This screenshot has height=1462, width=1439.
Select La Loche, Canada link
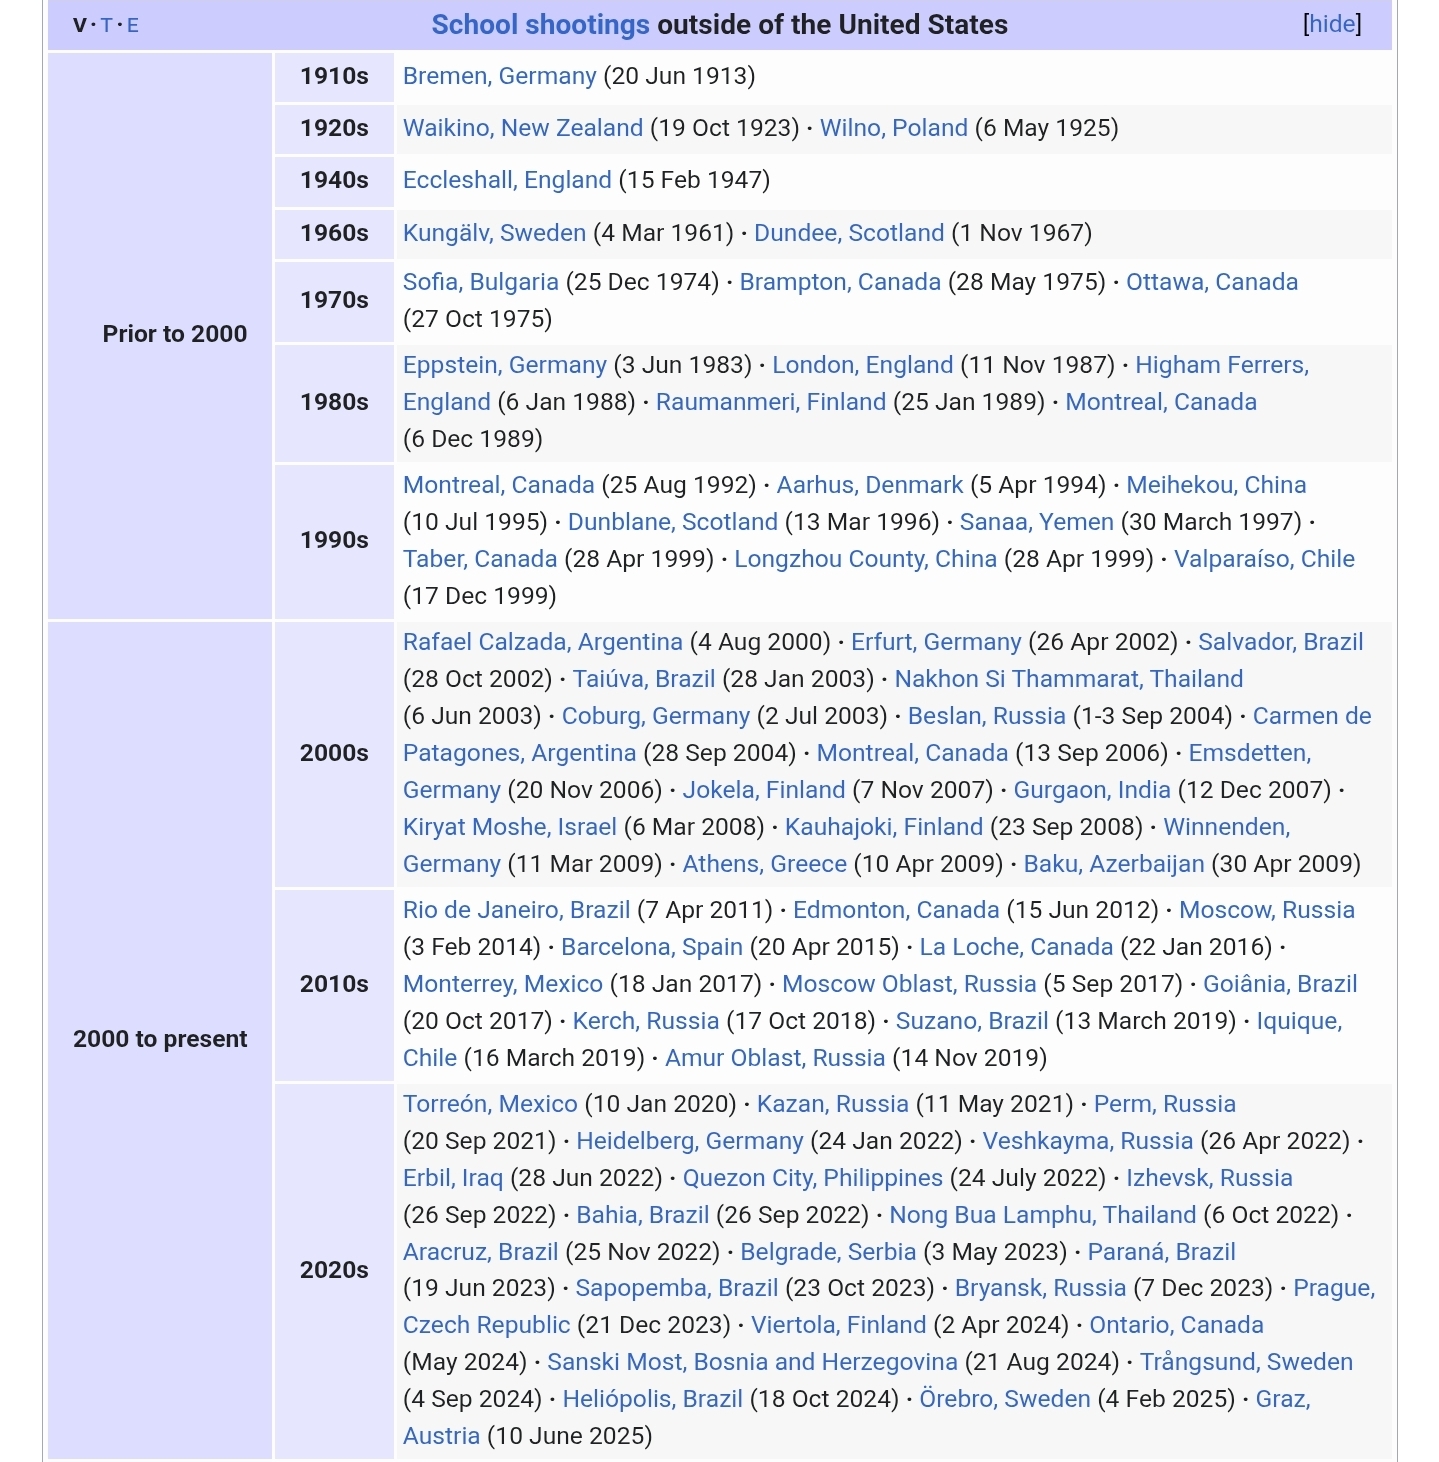click(1016, 947)
